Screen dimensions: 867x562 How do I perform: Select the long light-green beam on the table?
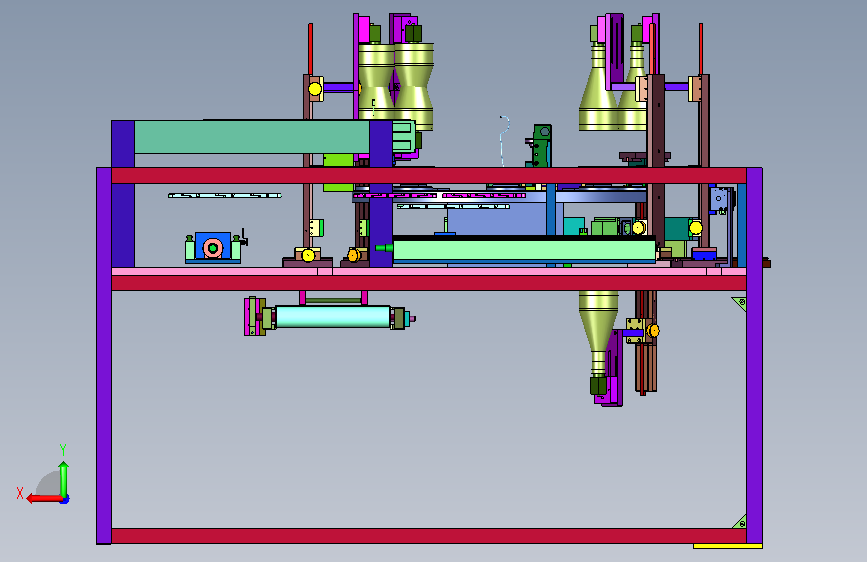click(x=524, y=250)
